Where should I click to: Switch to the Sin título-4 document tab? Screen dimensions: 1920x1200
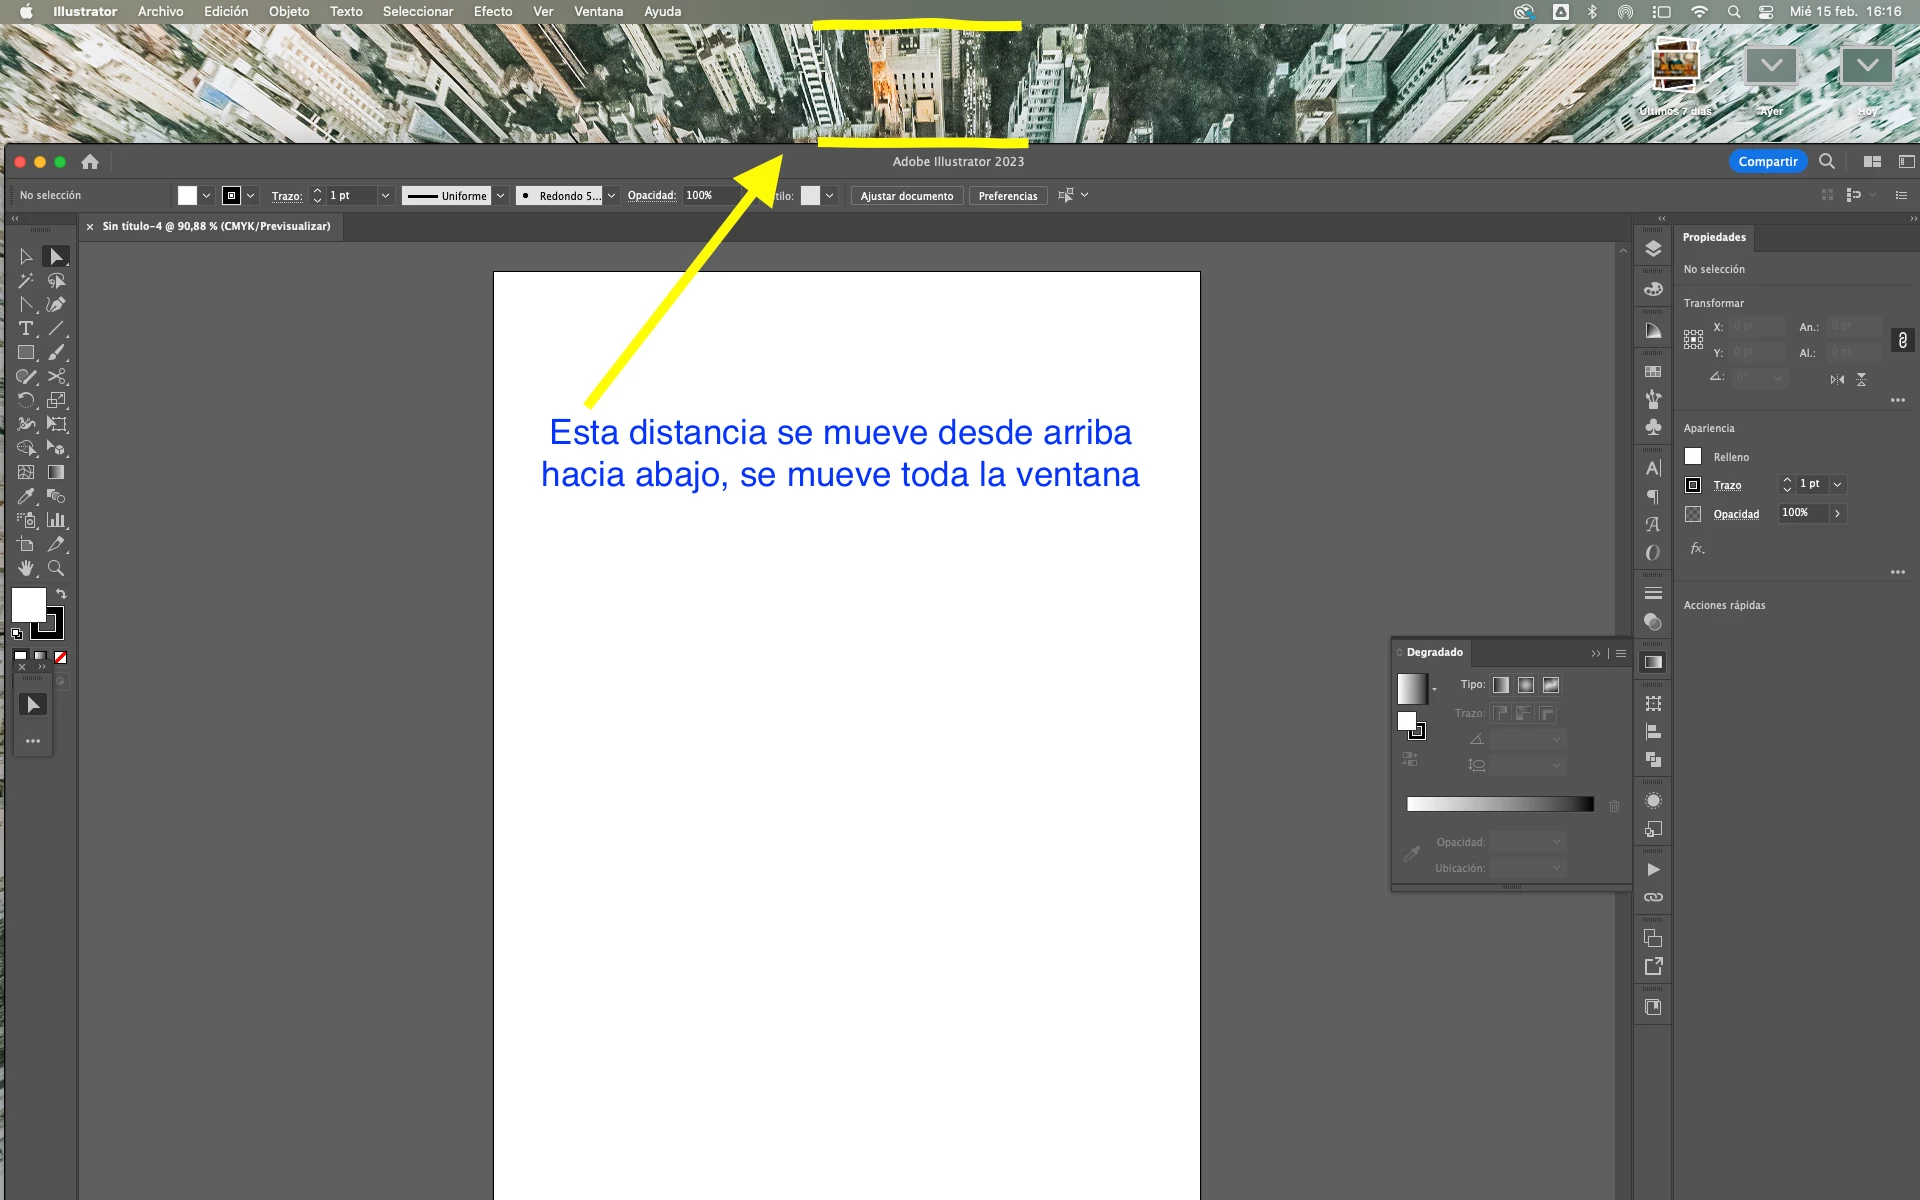pos(216,226)
